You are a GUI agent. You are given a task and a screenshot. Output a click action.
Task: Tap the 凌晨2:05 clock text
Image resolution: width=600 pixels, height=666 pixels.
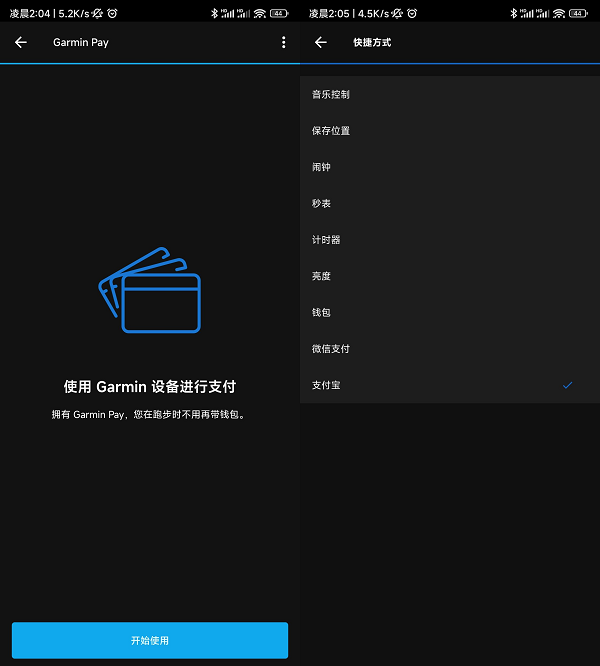[329, 14]
